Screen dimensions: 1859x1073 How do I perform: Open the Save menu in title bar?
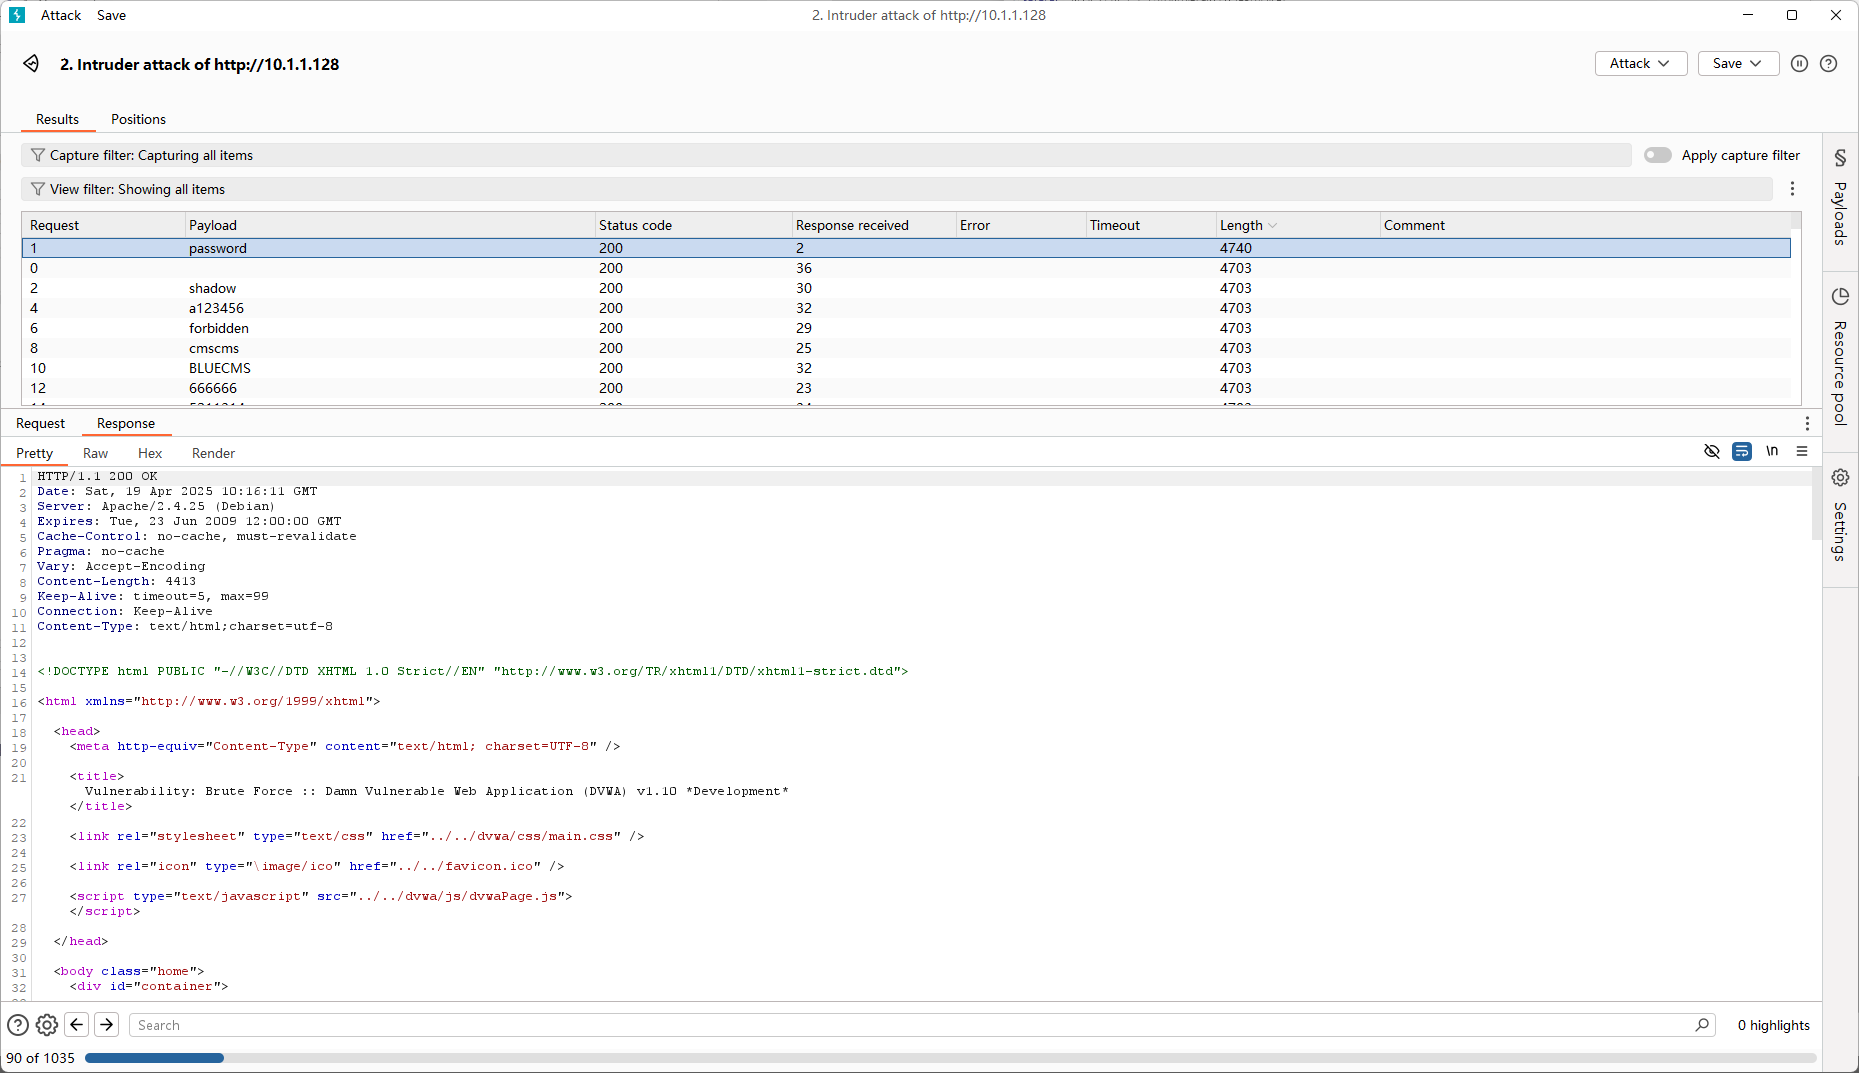pyautogui.click(x=112, y=15)
